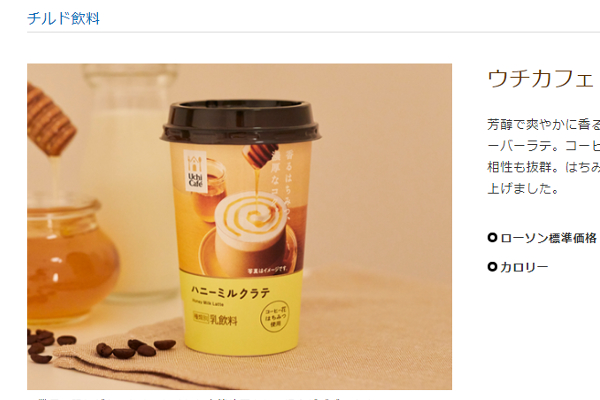The image size is (600, 400).
Task: Click the bullet icon beside カロリー
Action: tap(492, 267)
